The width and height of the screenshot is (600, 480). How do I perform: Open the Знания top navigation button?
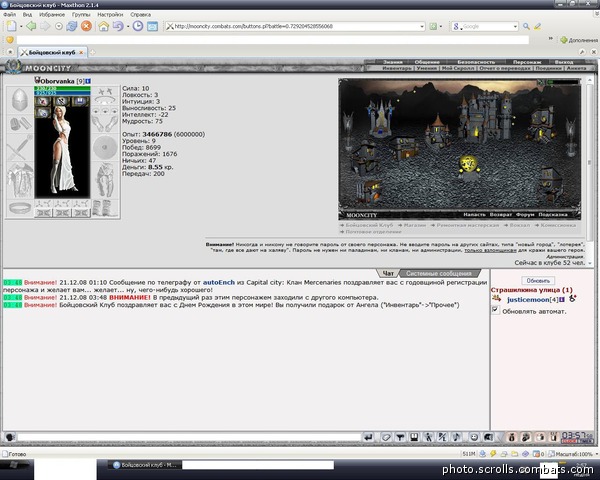pyautogui.click(x=393, y=62)
